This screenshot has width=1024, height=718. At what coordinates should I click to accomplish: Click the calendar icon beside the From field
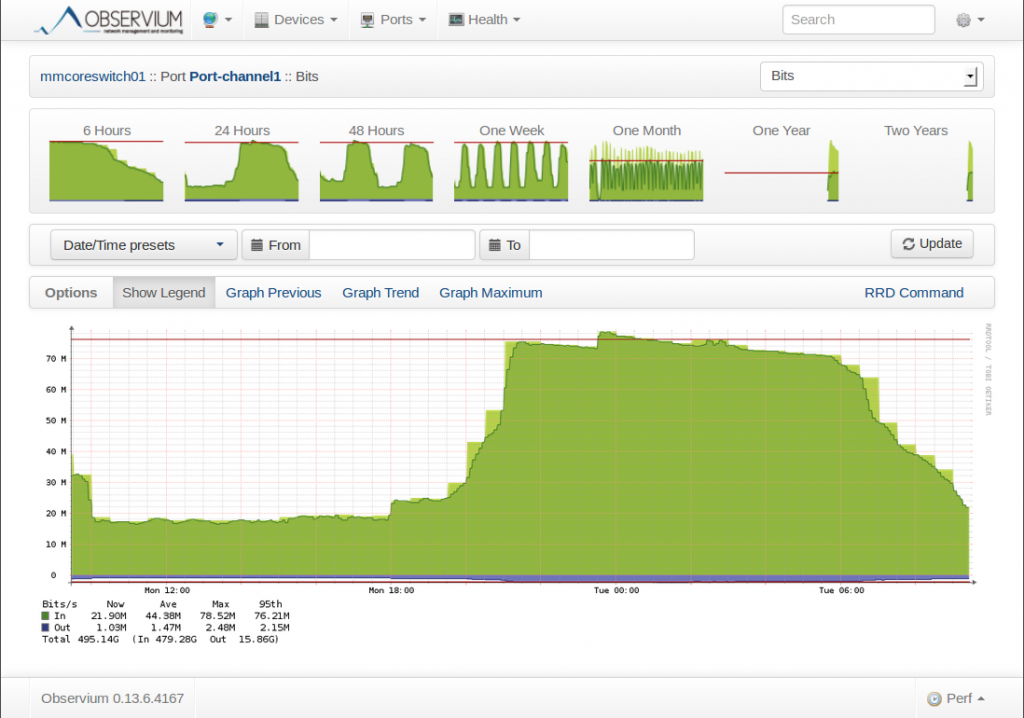260,244
